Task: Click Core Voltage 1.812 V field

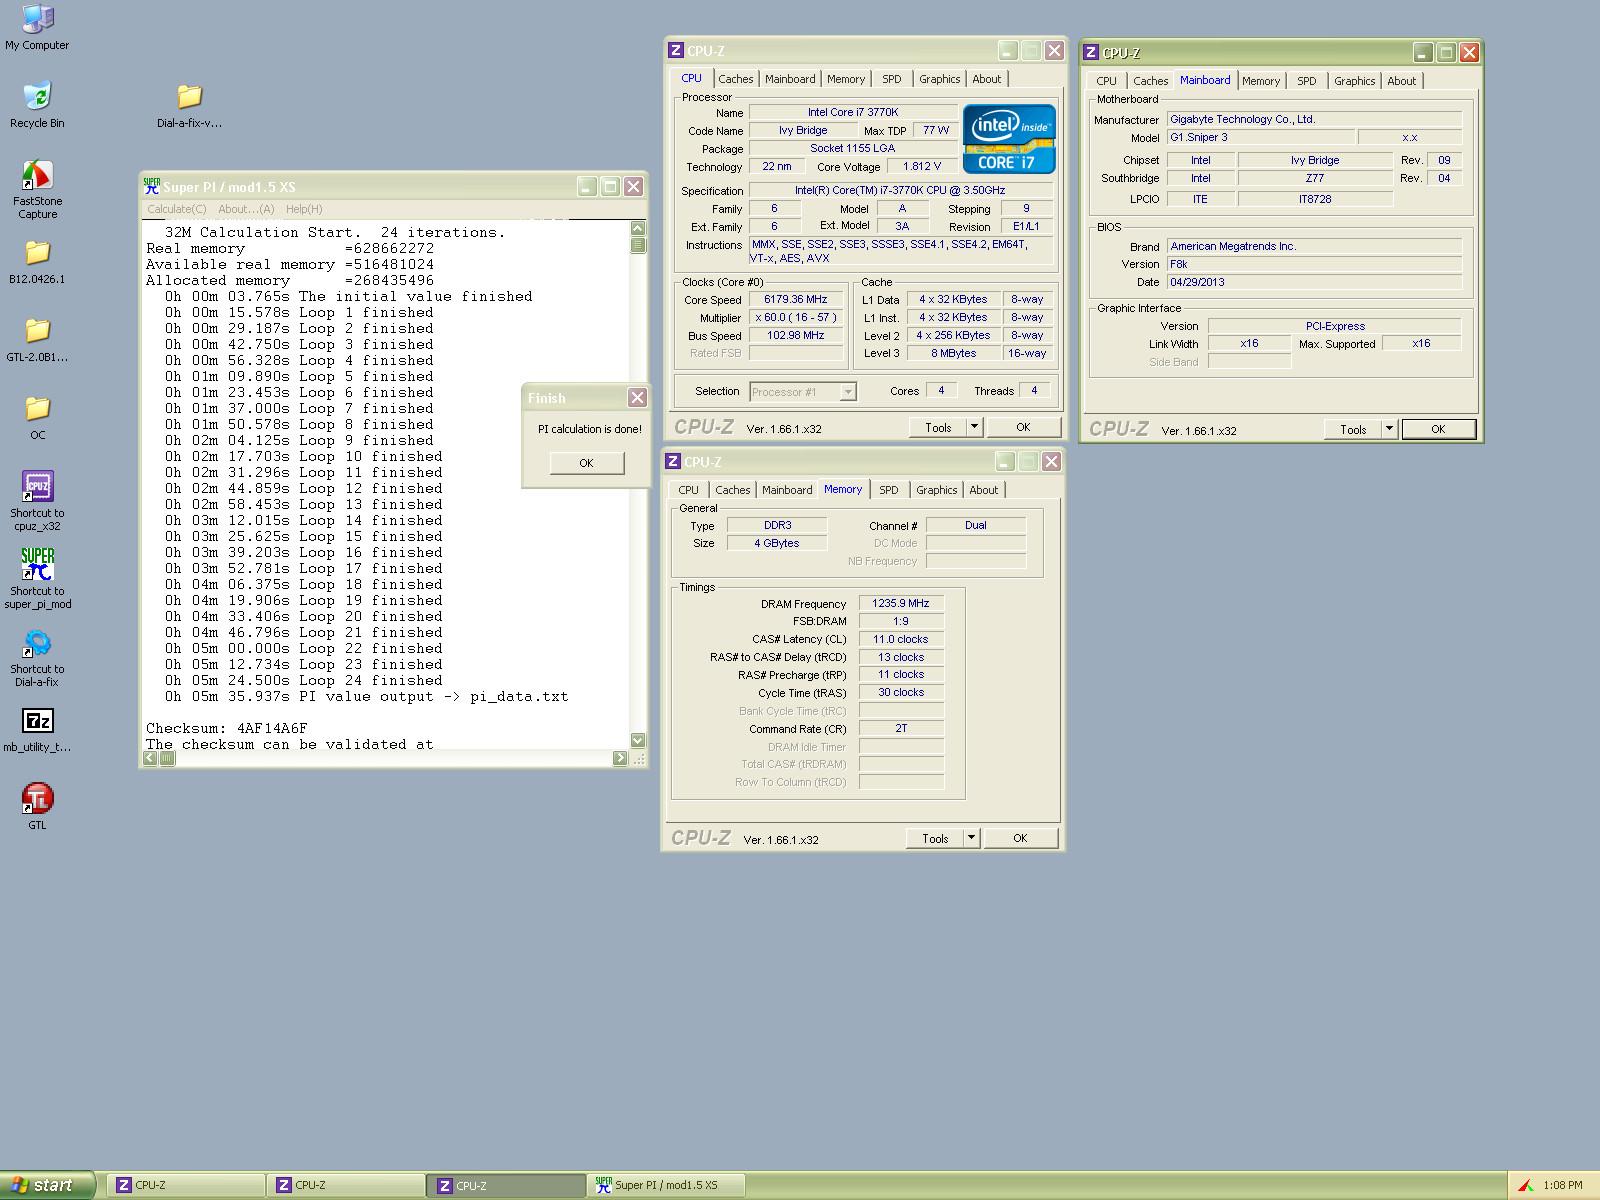Action: coord(922,166)
